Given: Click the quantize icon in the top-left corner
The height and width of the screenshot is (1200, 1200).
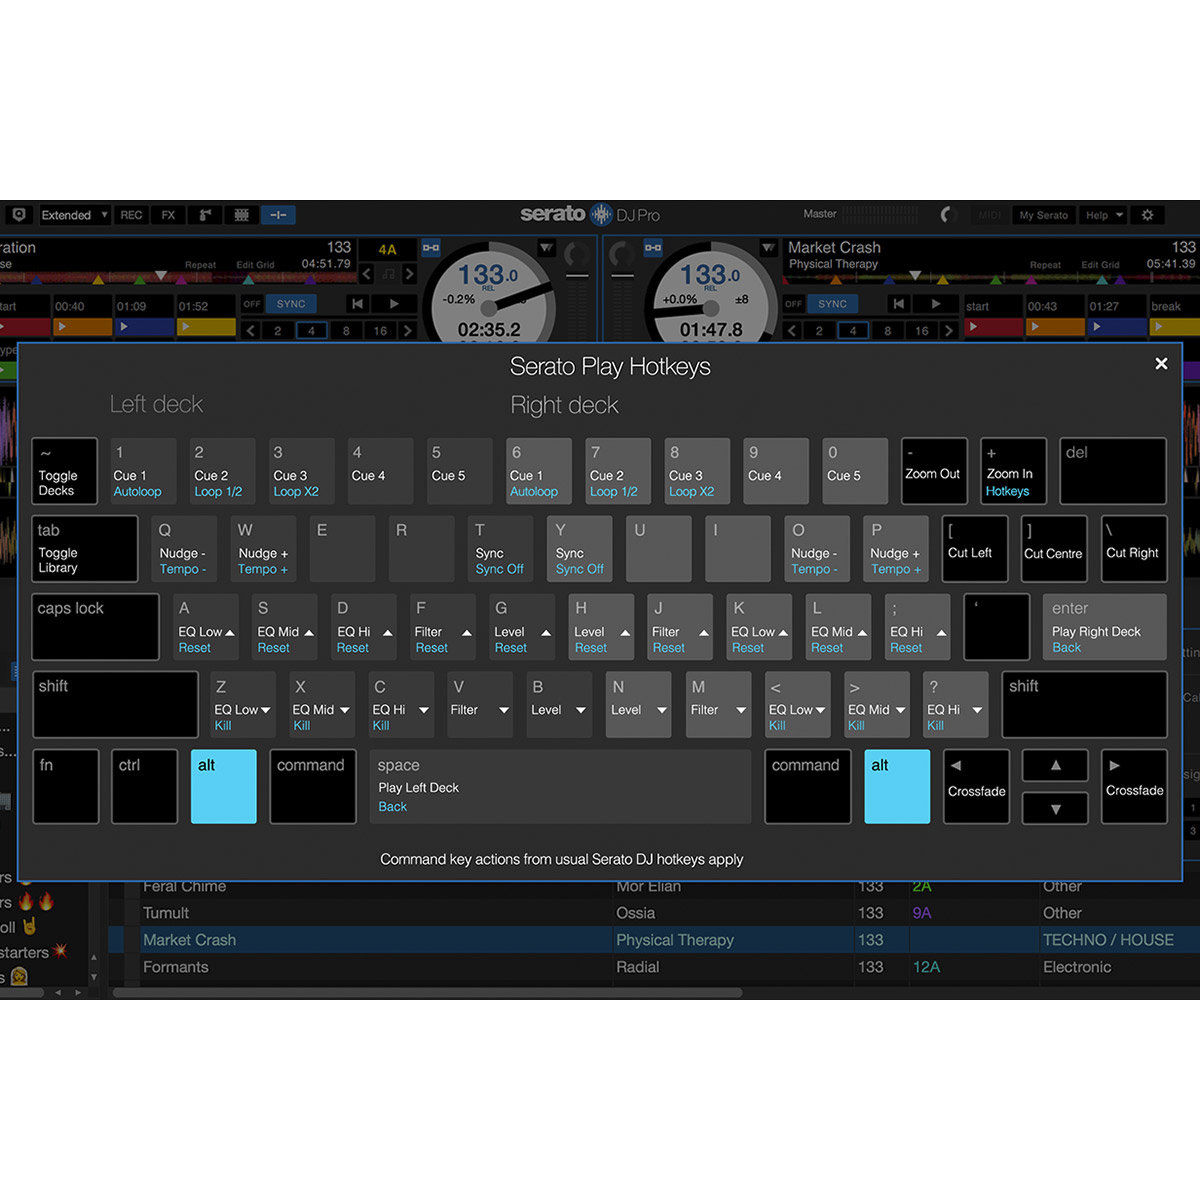Looking at the screenshot, I should (18, 215).
